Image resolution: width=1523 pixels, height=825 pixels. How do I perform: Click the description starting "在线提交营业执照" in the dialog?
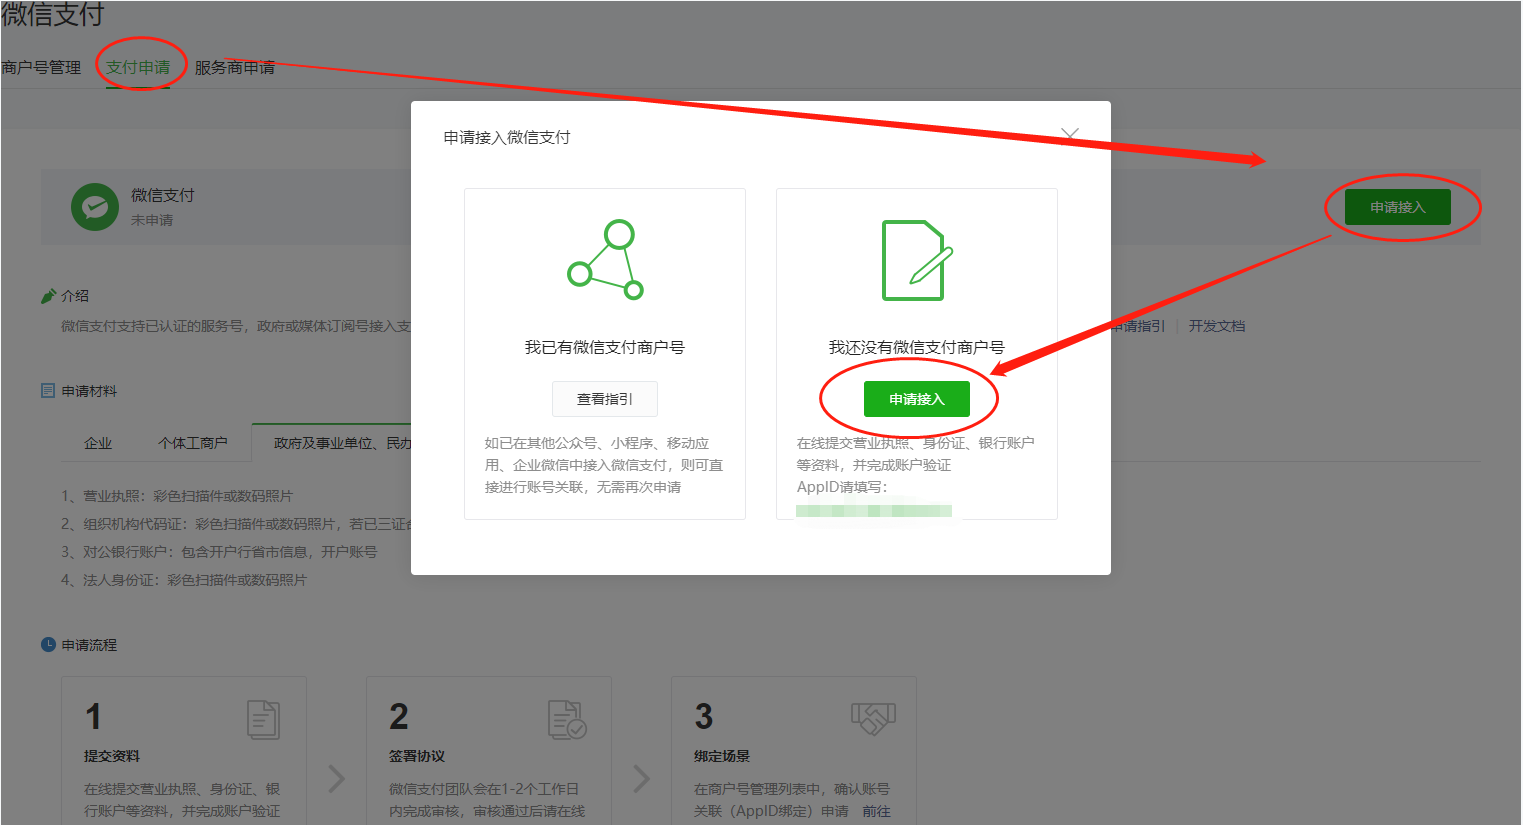[916, 454]
